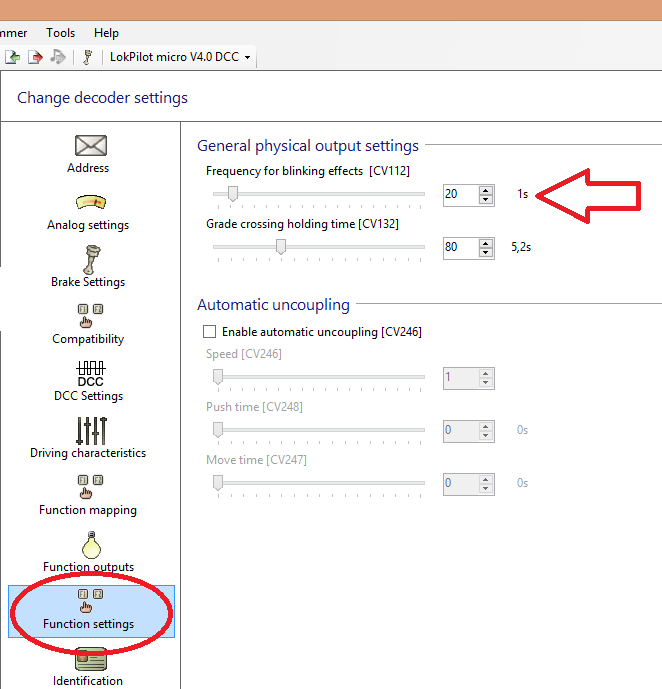
Task: Click the Push time CV248 spinner down arrow
Action: pos(485,436)
